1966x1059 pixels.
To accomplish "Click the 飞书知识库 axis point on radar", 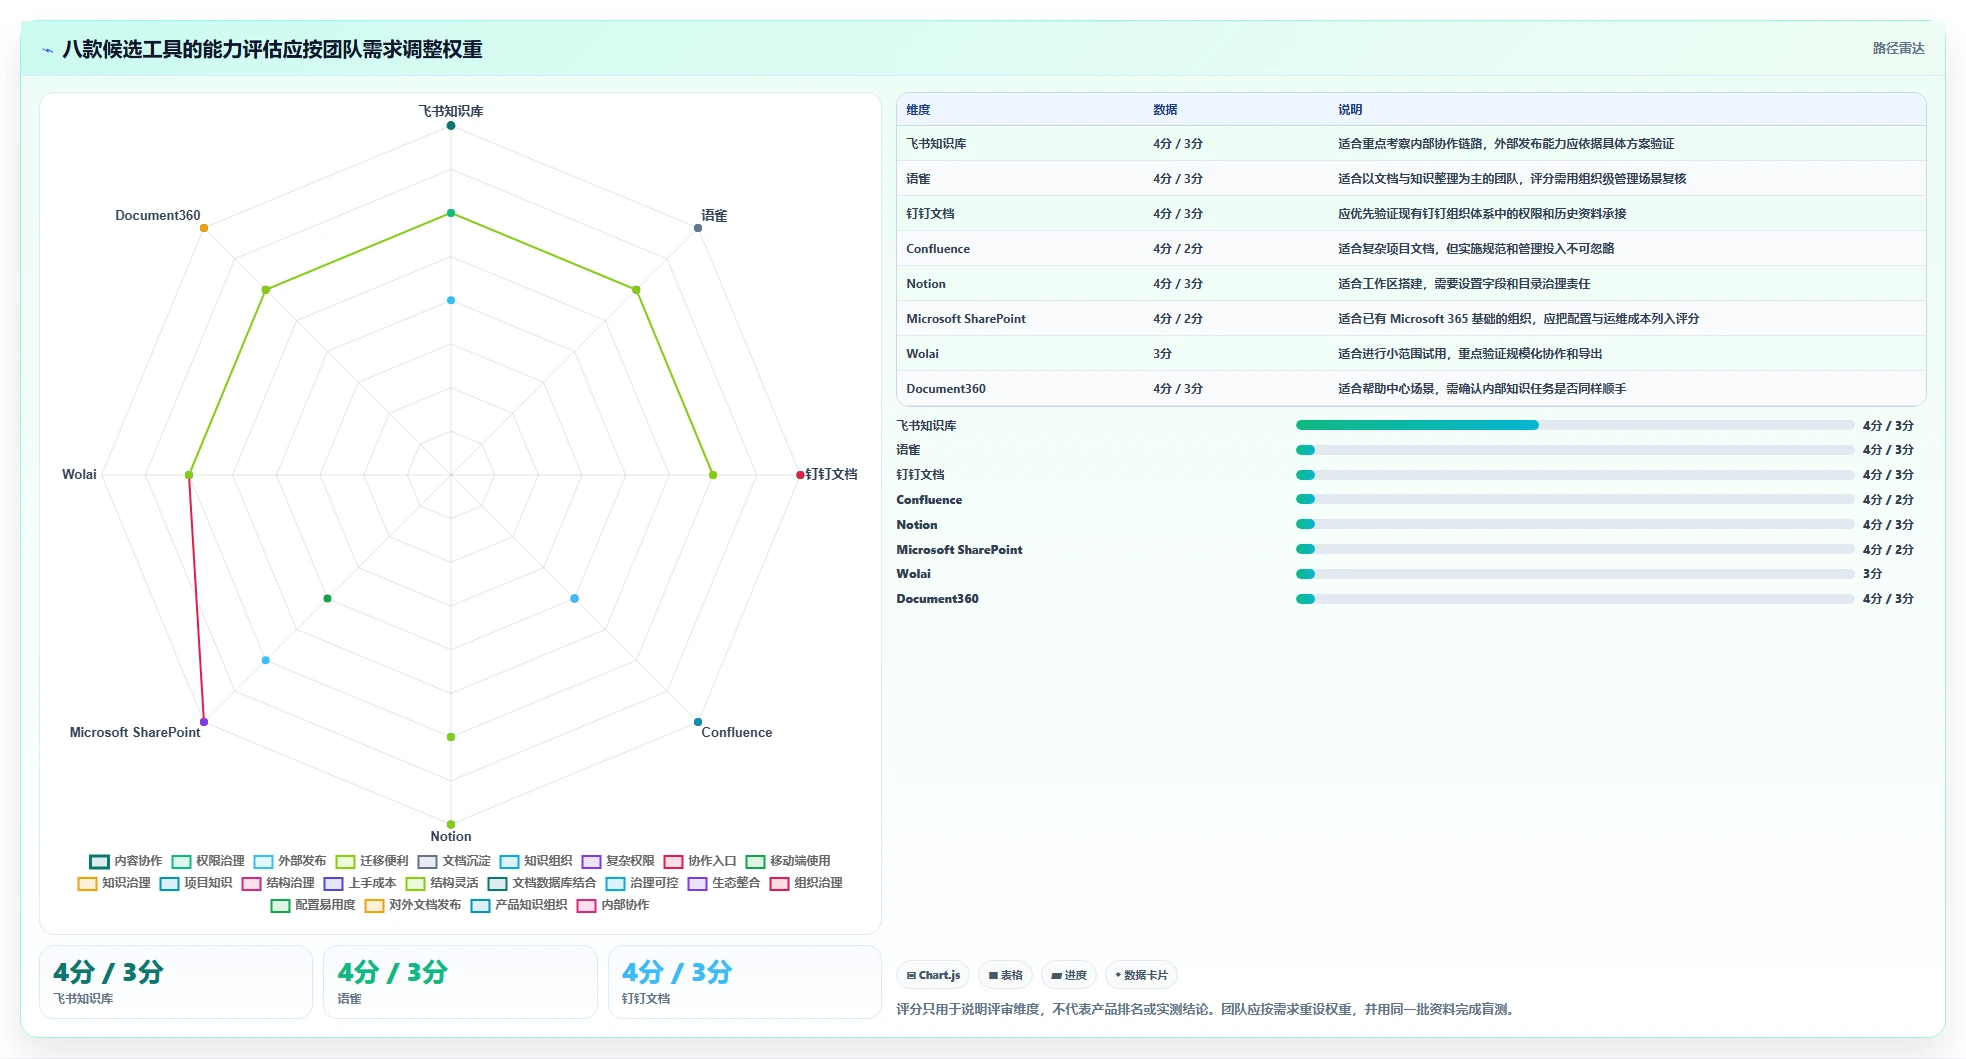I will tap(451, 125).
